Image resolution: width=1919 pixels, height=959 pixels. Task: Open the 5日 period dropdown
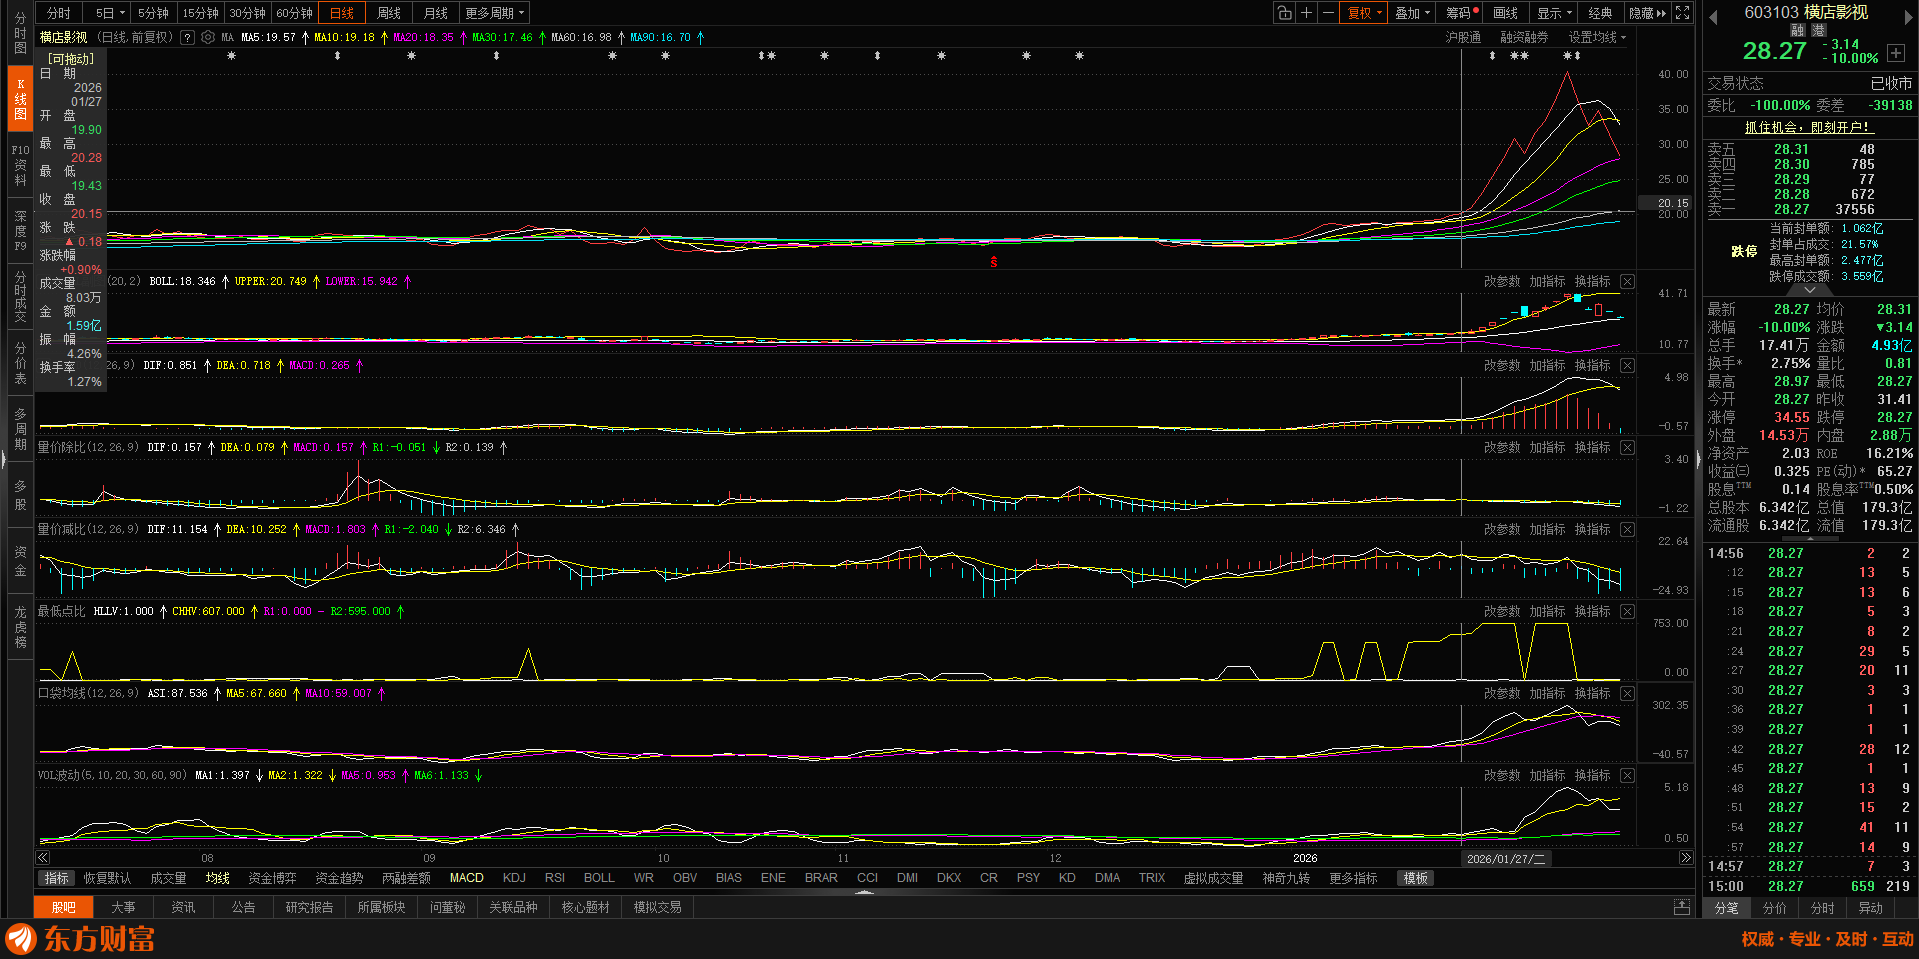[x=110, y=13]
